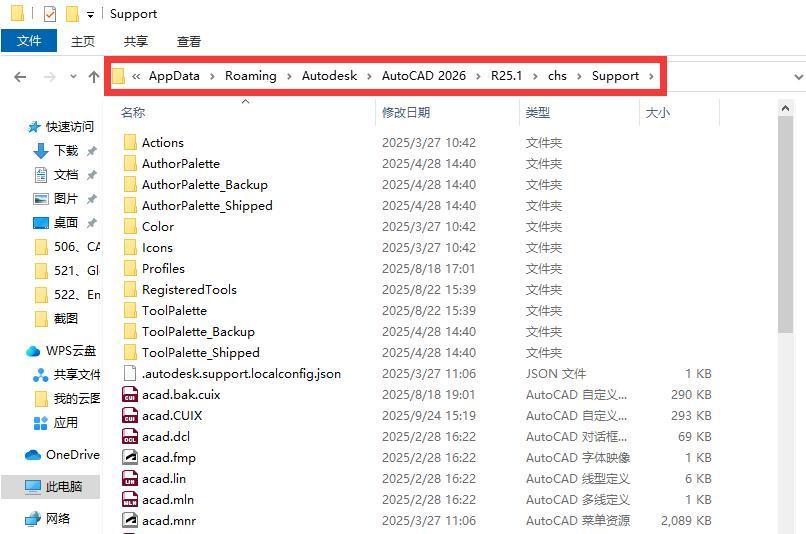The height and width of the screenshot is (534, 806).
Task: Expand chevron after Autodesk breadcrumb
Action: [369, 77]
